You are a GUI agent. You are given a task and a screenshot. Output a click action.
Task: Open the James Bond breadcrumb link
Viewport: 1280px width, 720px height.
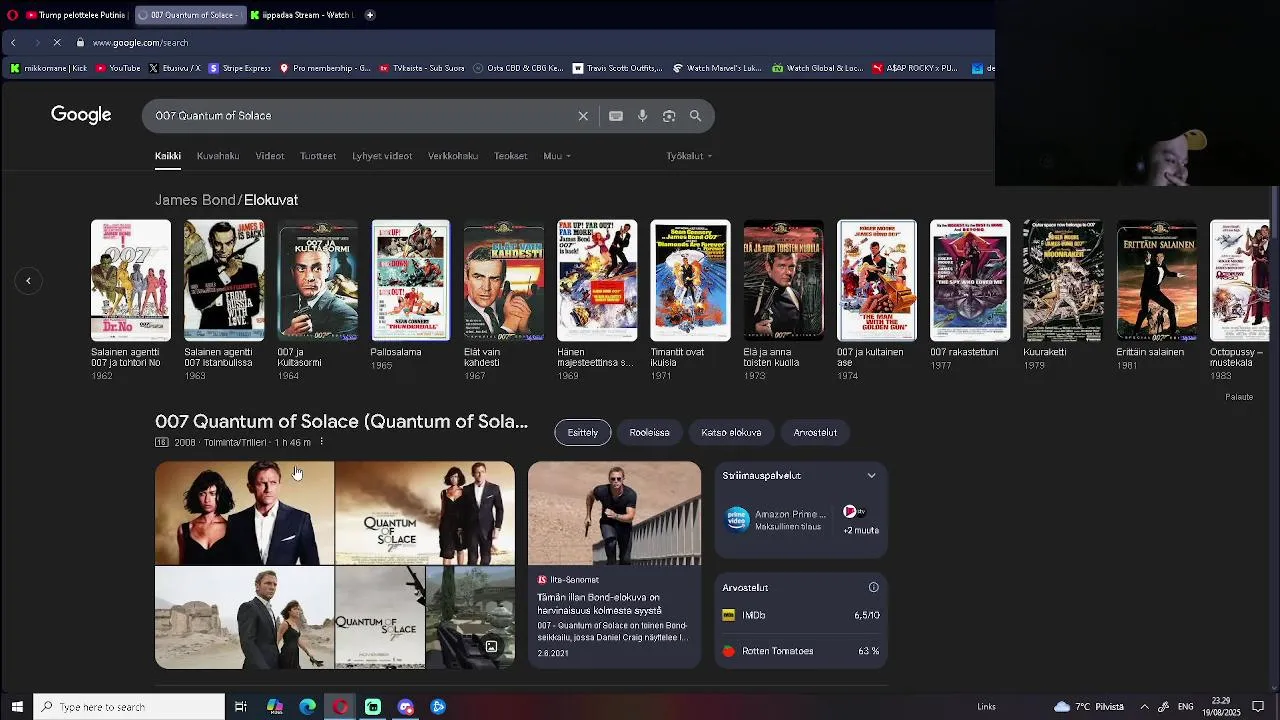point(195,200)
